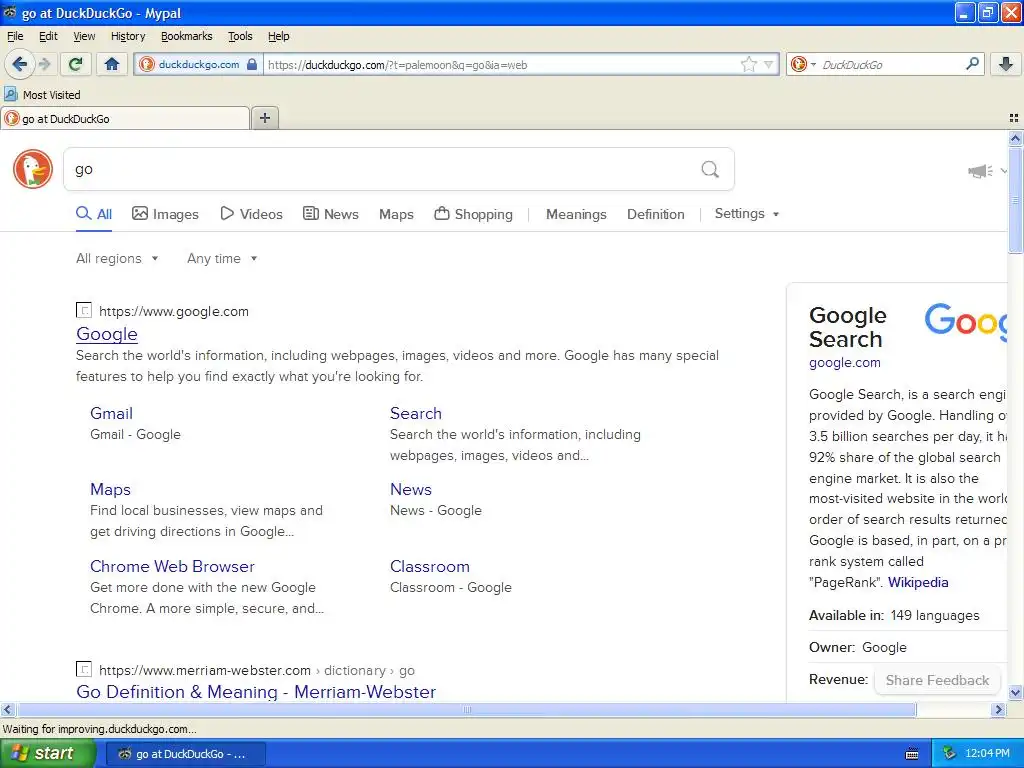Select the 'go at DuckDuckGo' browser tab
Screen dimensions: 1024x768
[x=125, y=118]
